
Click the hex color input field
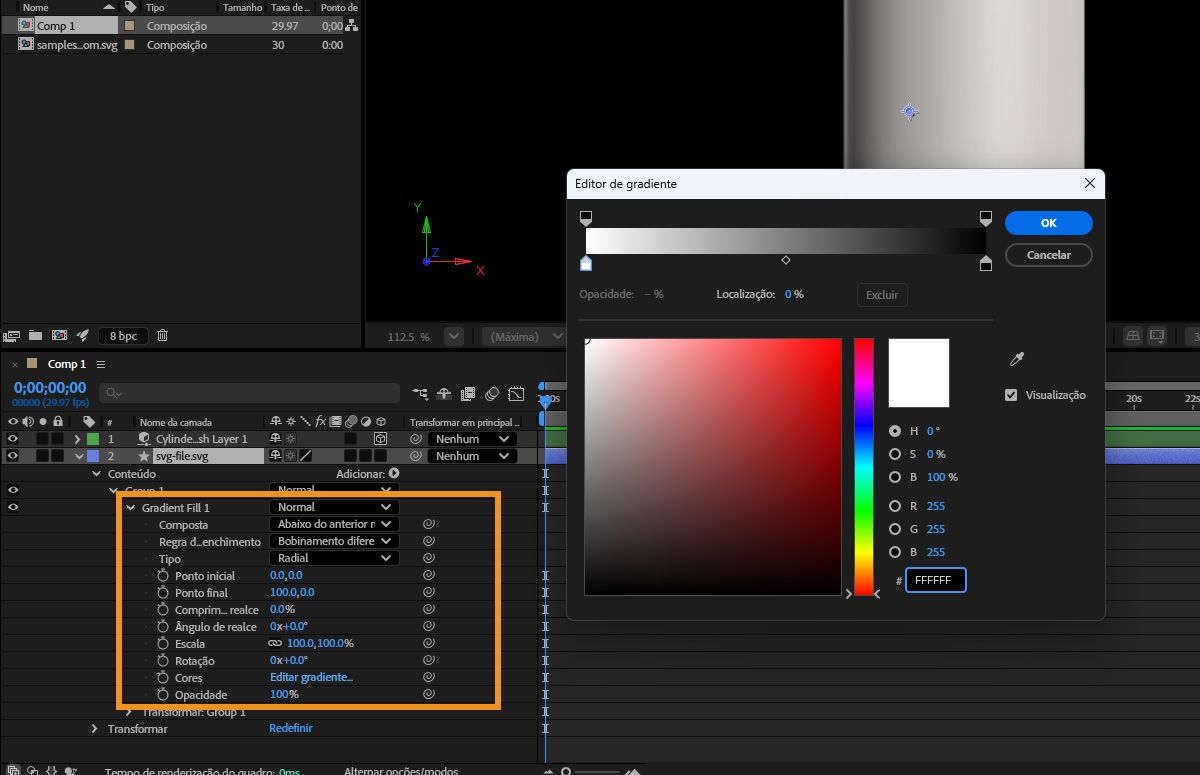pos(936,581)
